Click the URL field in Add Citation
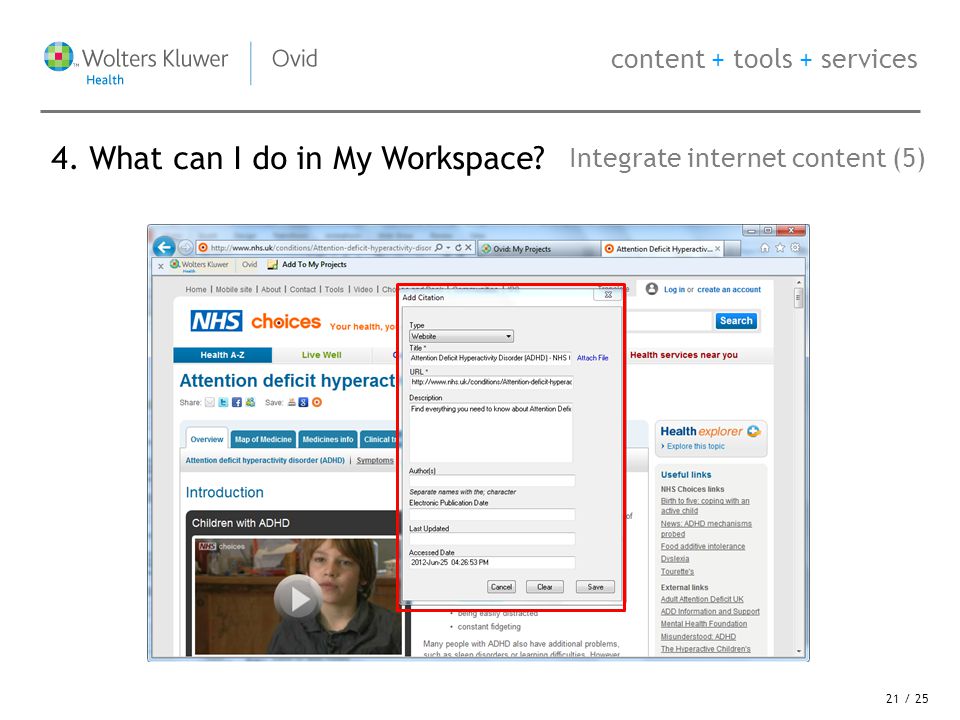Screen dimensions: 960x720 tap(491, 382)
